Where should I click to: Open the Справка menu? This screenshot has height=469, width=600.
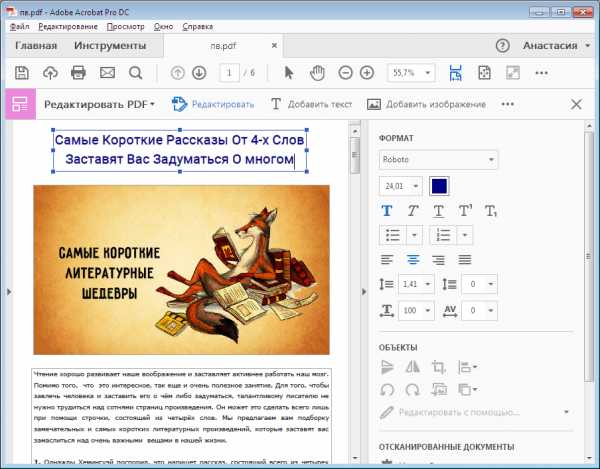pyautogui.click(x=197, y=27)
